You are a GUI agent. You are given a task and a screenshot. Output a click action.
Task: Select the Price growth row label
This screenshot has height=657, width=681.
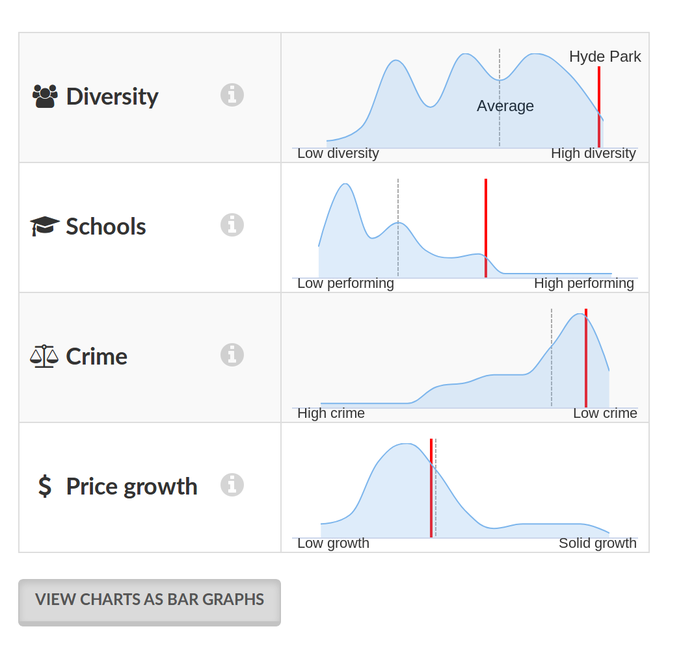[x=132, y=486]
